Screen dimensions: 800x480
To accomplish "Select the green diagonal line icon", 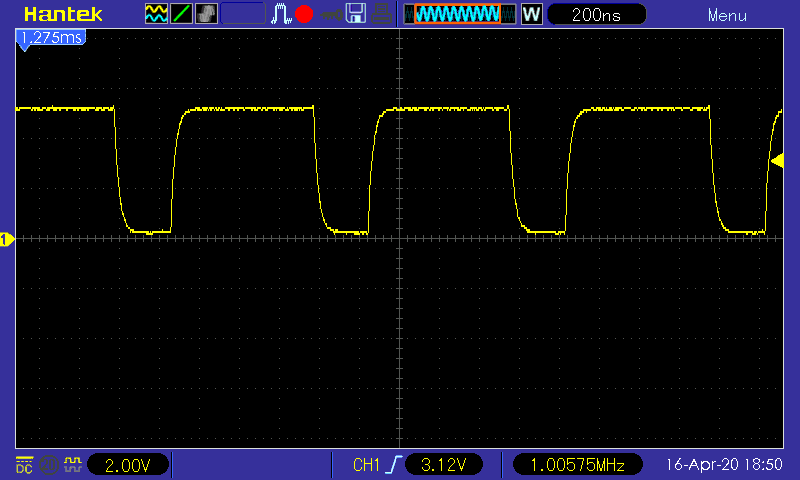I will [x=181, y=14].
